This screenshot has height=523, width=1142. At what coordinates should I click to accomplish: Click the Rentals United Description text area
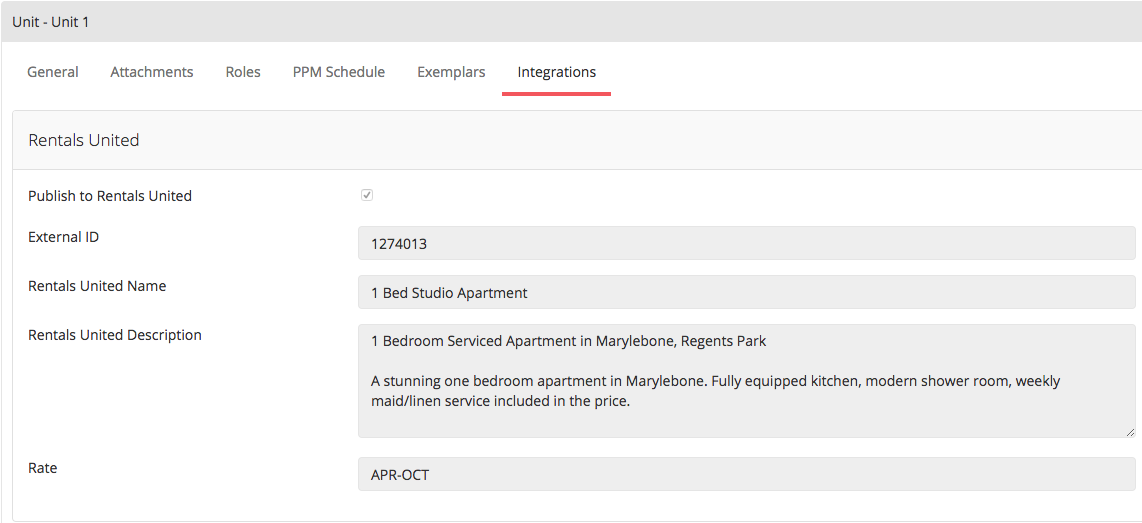(747, 381)
